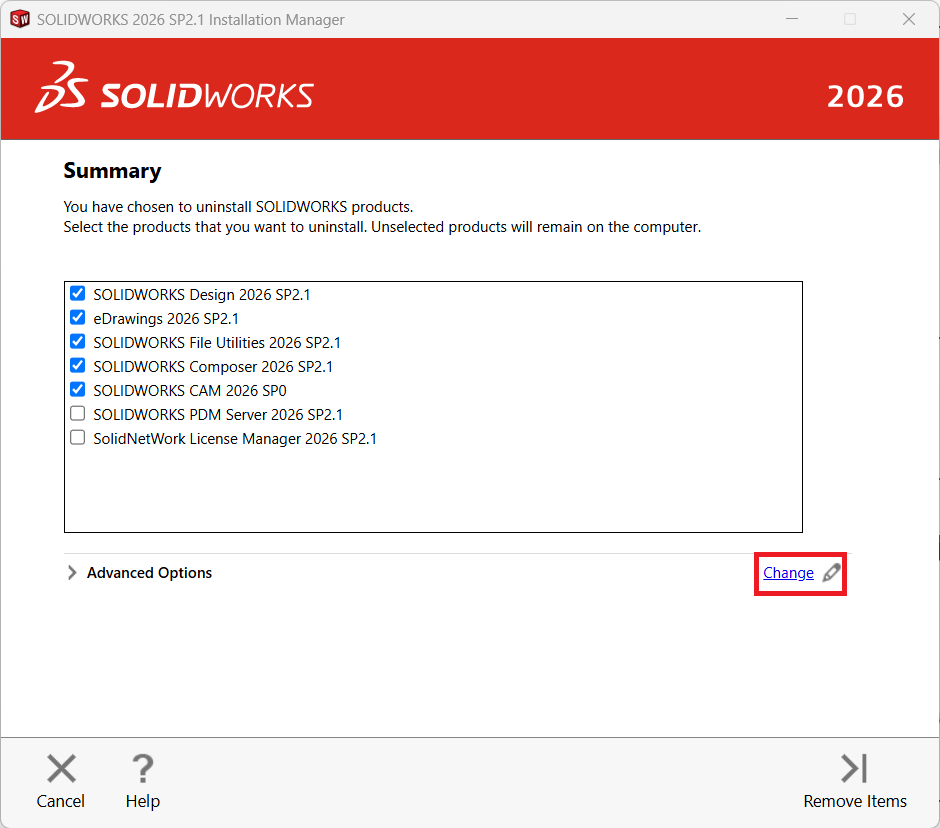This screenshot has height=828, width=940.
Task: Click the Change link
Action: (788, 573)
